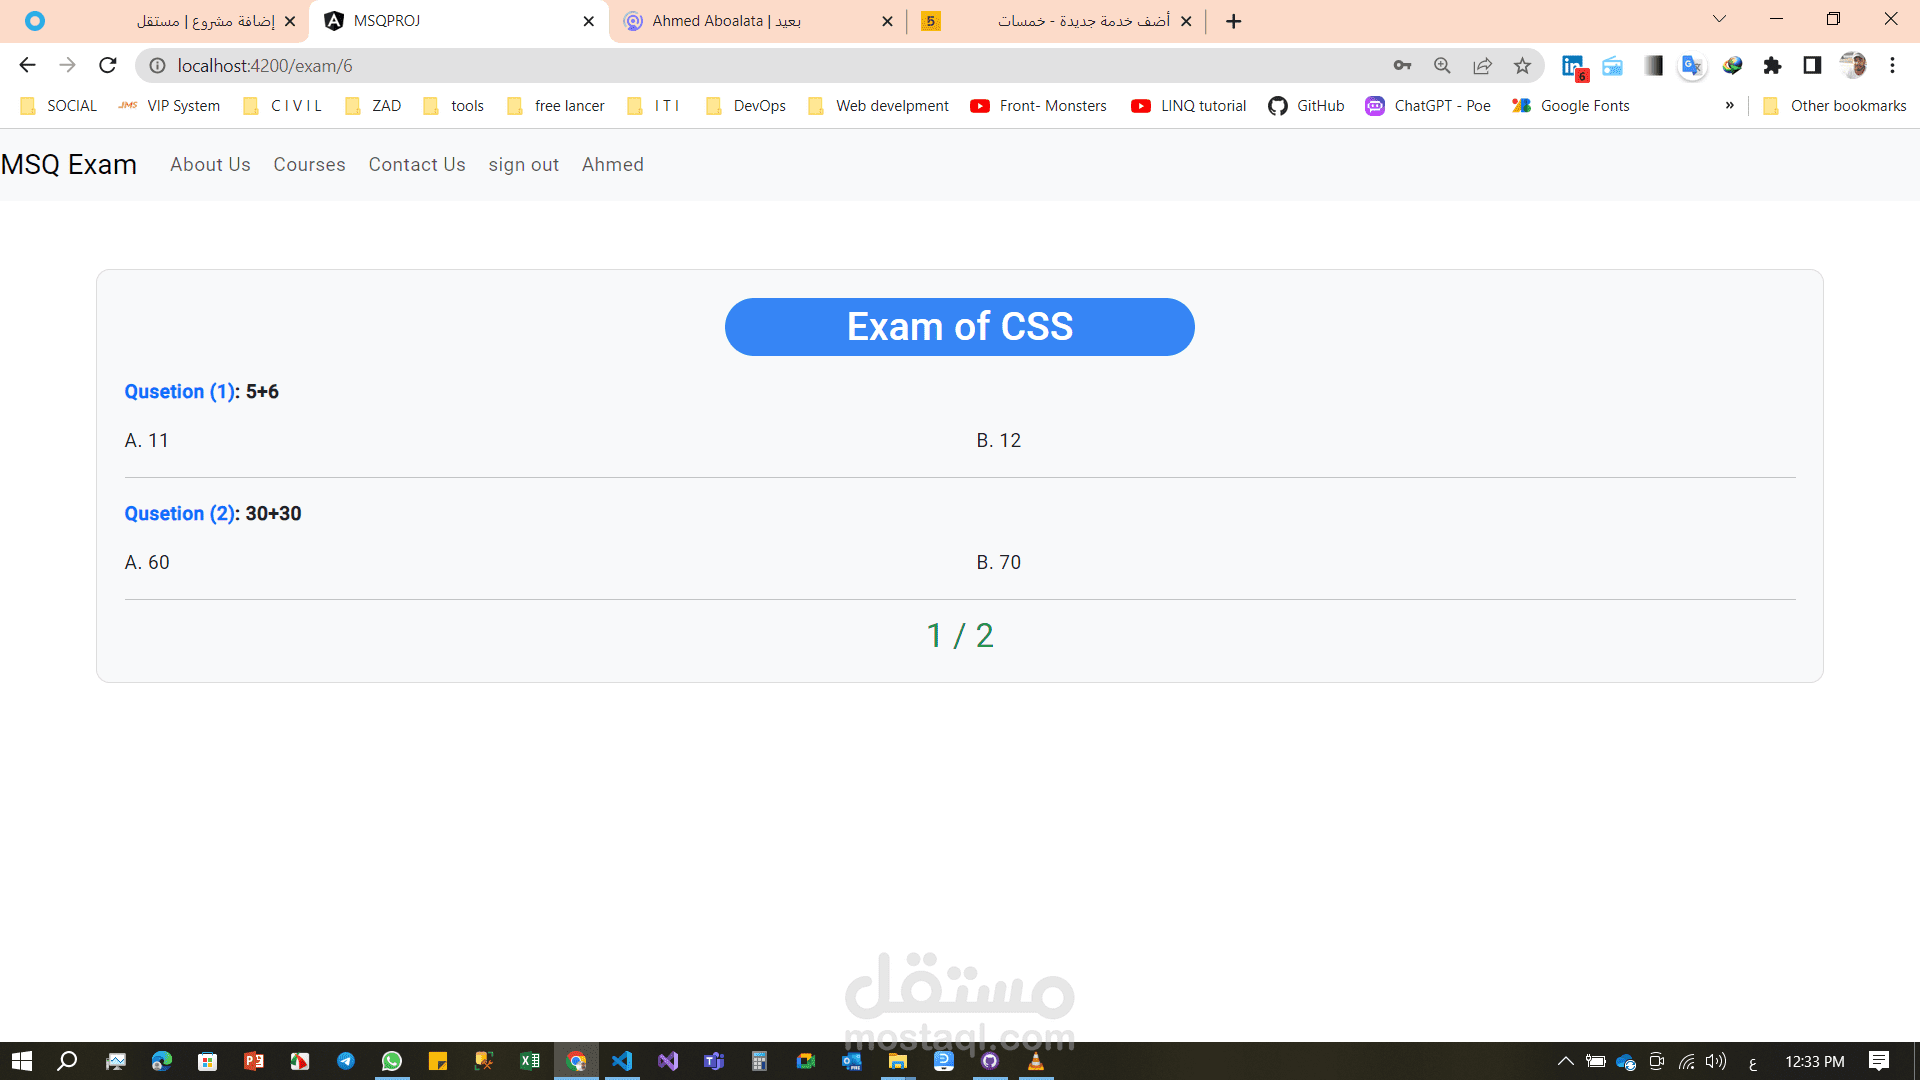Click the browser refresh button
This screenshot has height=1080, width=1920.
point(109,66)
